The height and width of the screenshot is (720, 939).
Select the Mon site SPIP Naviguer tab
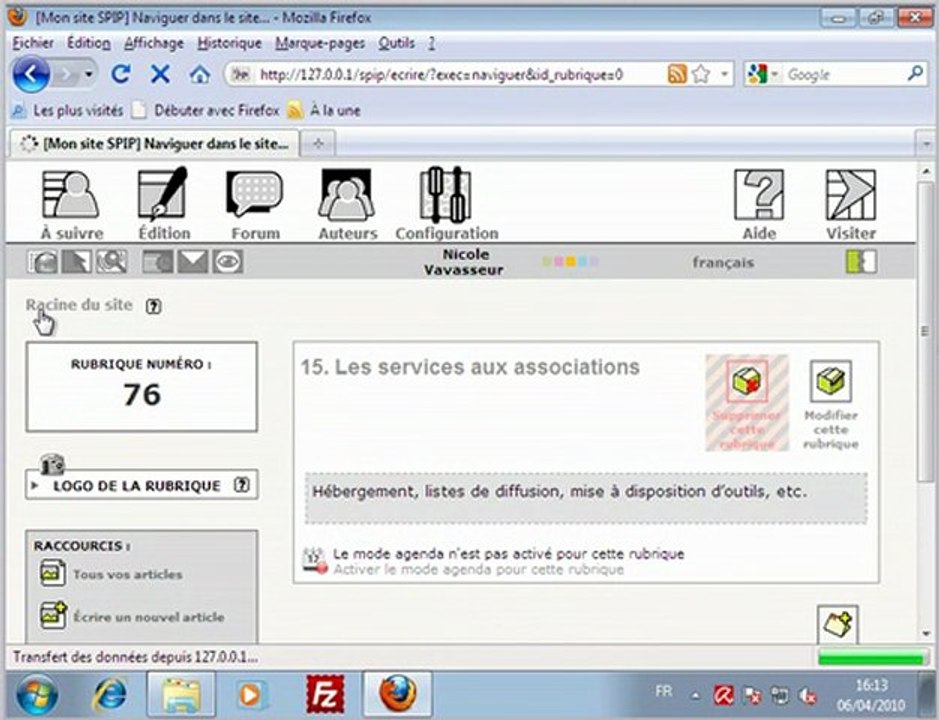(x=153, y=144)
